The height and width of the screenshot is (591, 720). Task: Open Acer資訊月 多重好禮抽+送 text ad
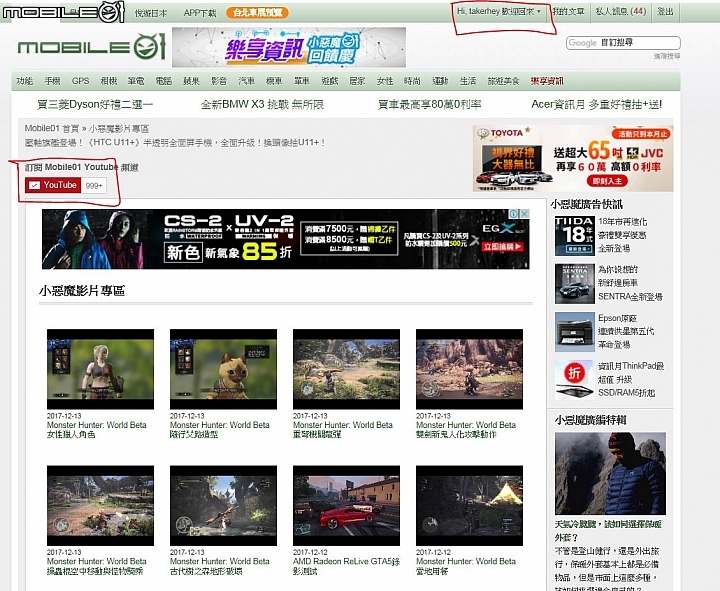596,105
